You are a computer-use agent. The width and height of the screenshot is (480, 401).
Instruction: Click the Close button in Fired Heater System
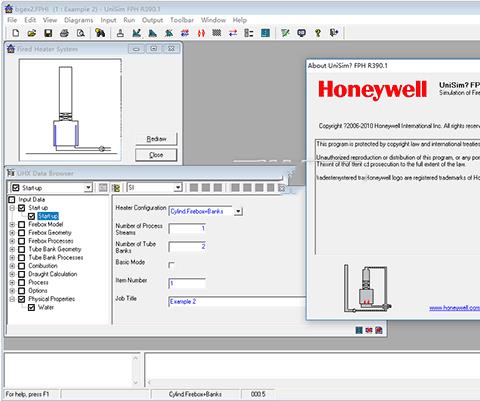point(156,155)
